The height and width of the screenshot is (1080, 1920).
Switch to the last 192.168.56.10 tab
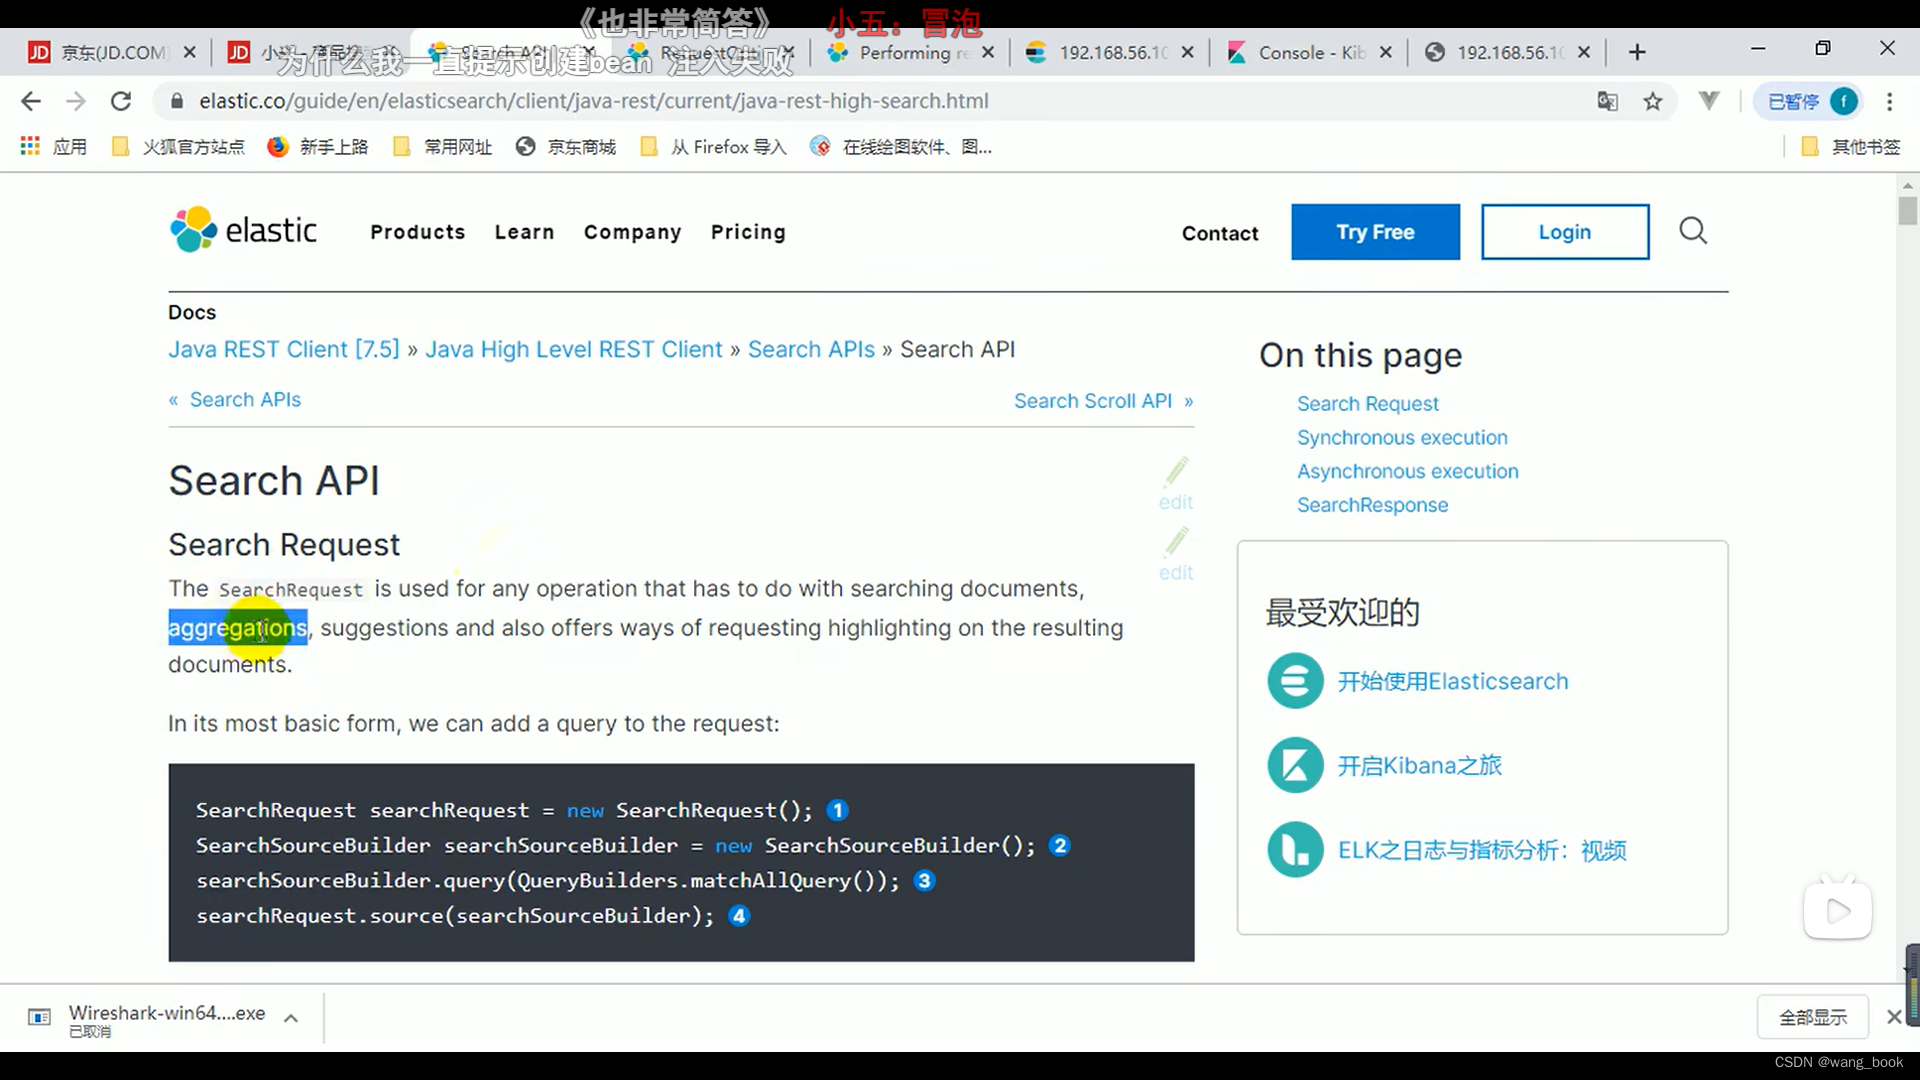[x=1507, y=52]
